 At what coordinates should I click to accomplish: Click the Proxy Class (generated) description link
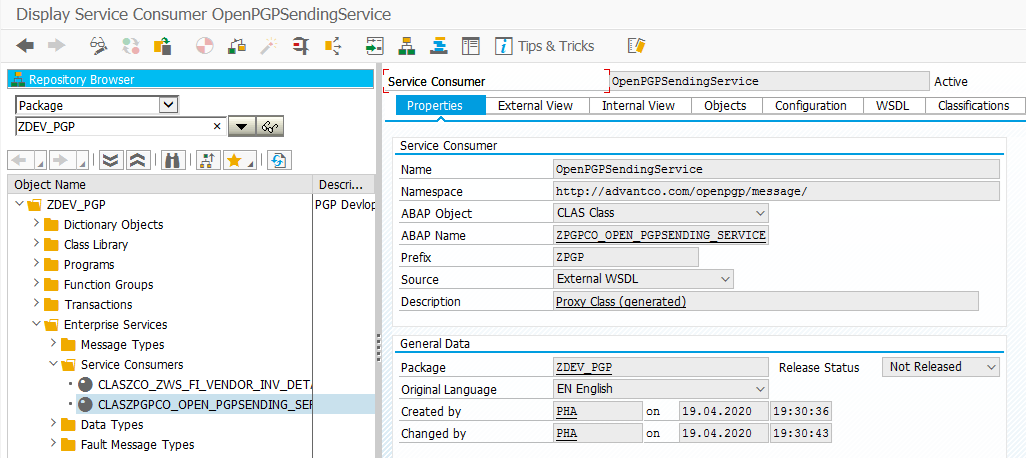tap(621, 302)
